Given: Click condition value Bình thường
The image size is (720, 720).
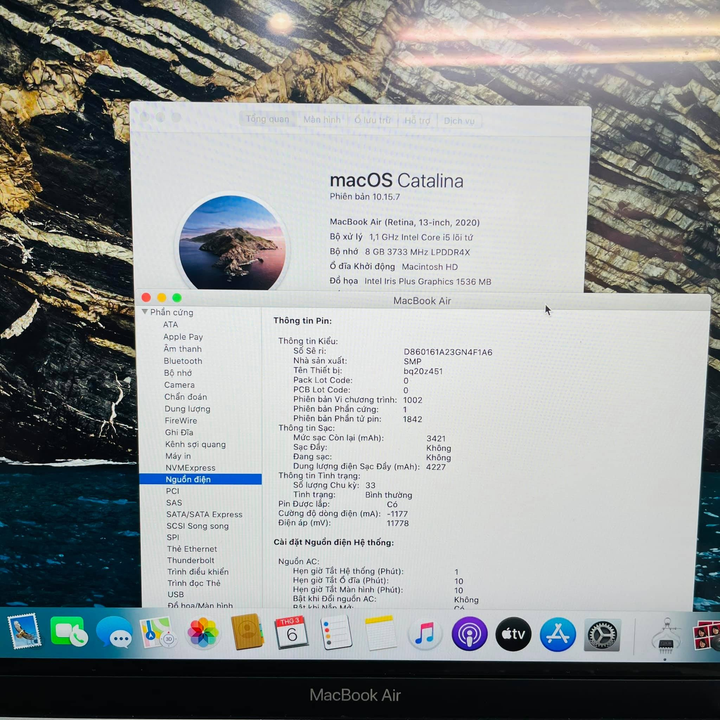Looking at the screenshot, I should click(x=388, y=495).
